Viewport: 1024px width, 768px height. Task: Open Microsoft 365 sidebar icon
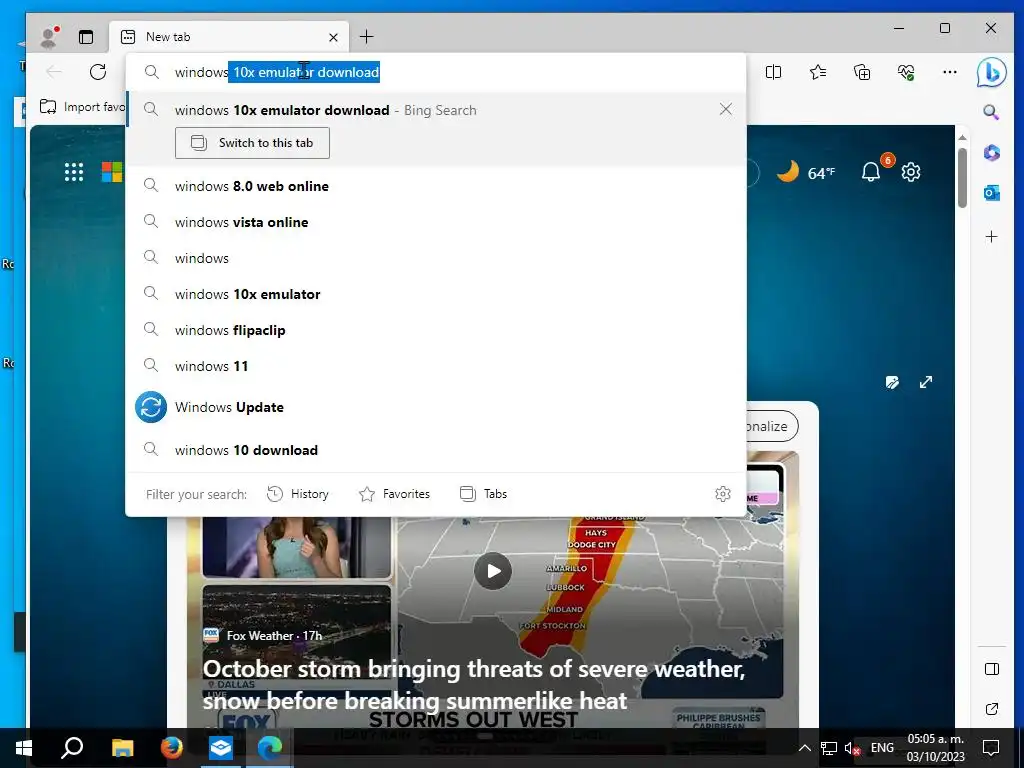991,153
